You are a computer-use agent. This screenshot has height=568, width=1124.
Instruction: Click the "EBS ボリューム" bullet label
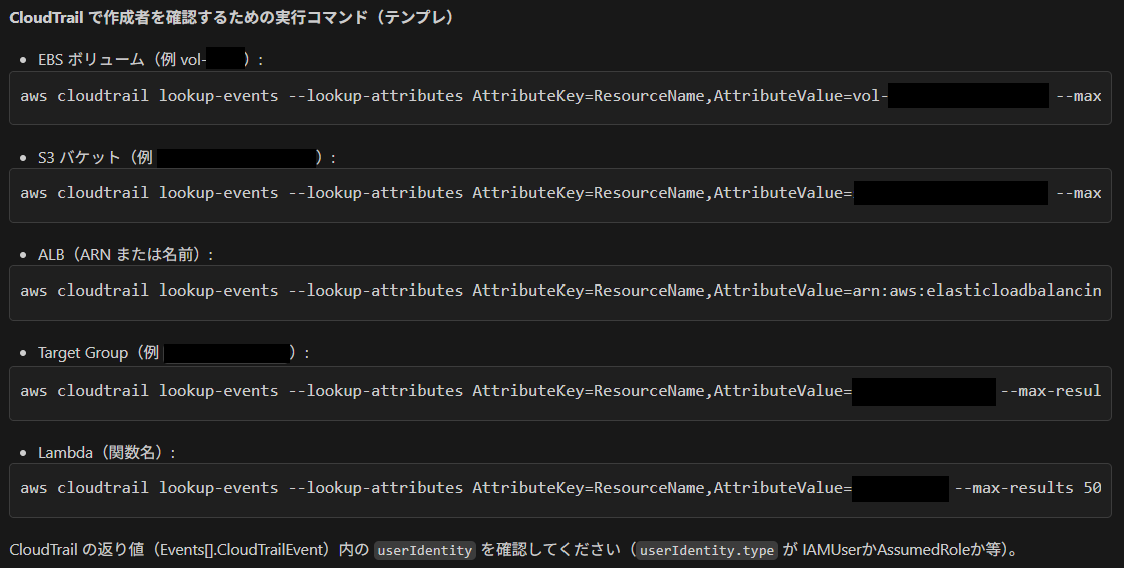(x=91, y=60)
